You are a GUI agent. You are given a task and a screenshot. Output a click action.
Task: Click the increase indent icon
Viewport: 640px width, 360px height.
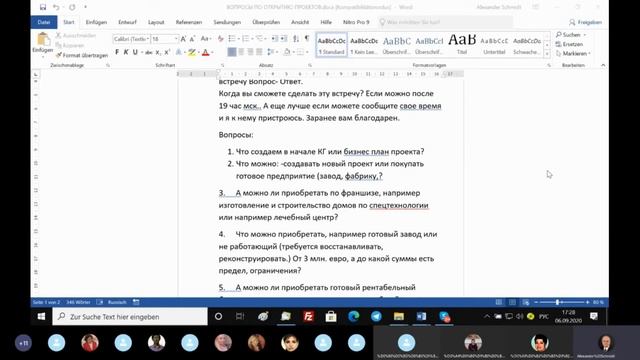(x=284, y=39)
